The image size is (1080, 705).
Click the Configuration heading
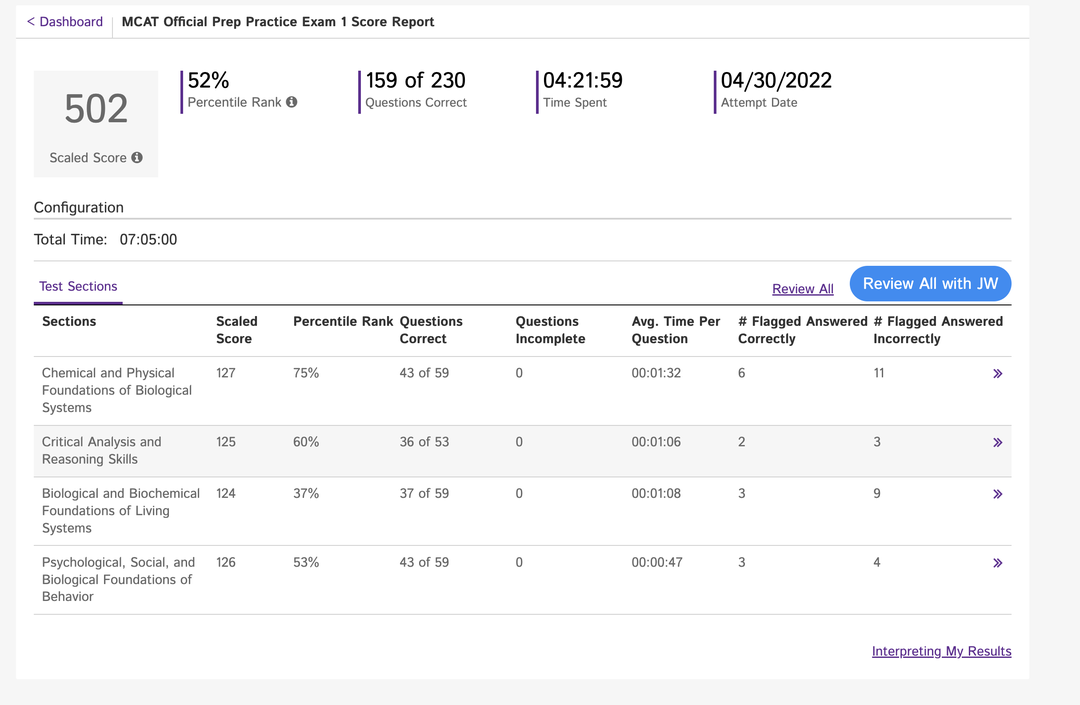79,207
